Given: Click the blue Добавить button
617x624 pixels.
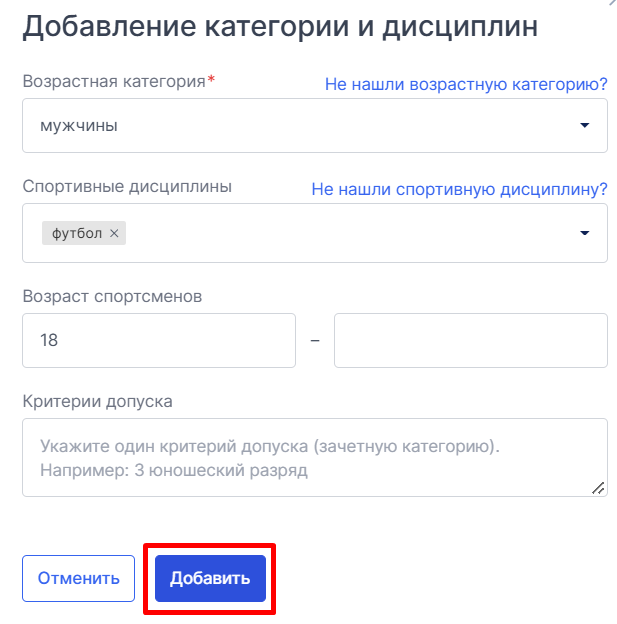Looking at the screenshot, I should 210,578.
